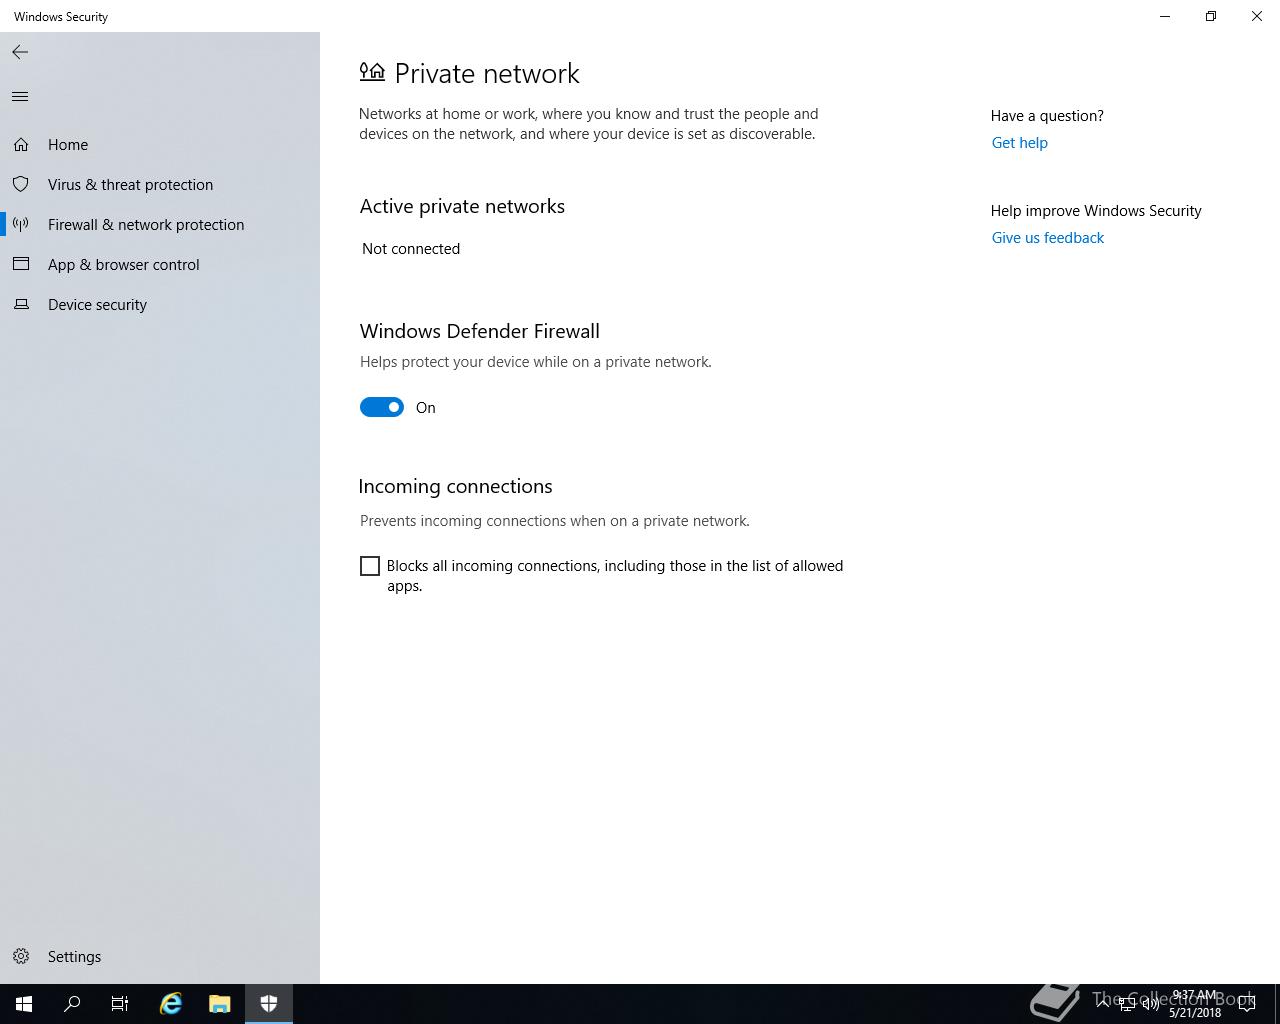
Task: Open the Windows Start menu
Action: pos(24,1004)
